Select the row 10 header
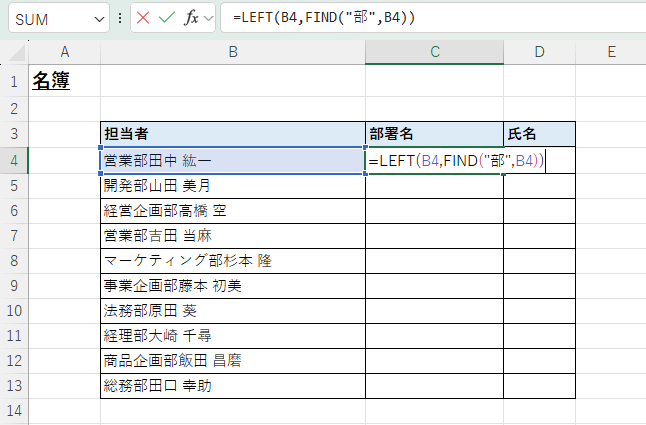Viewport: 646px width, 425px height. tap(14, 310)
